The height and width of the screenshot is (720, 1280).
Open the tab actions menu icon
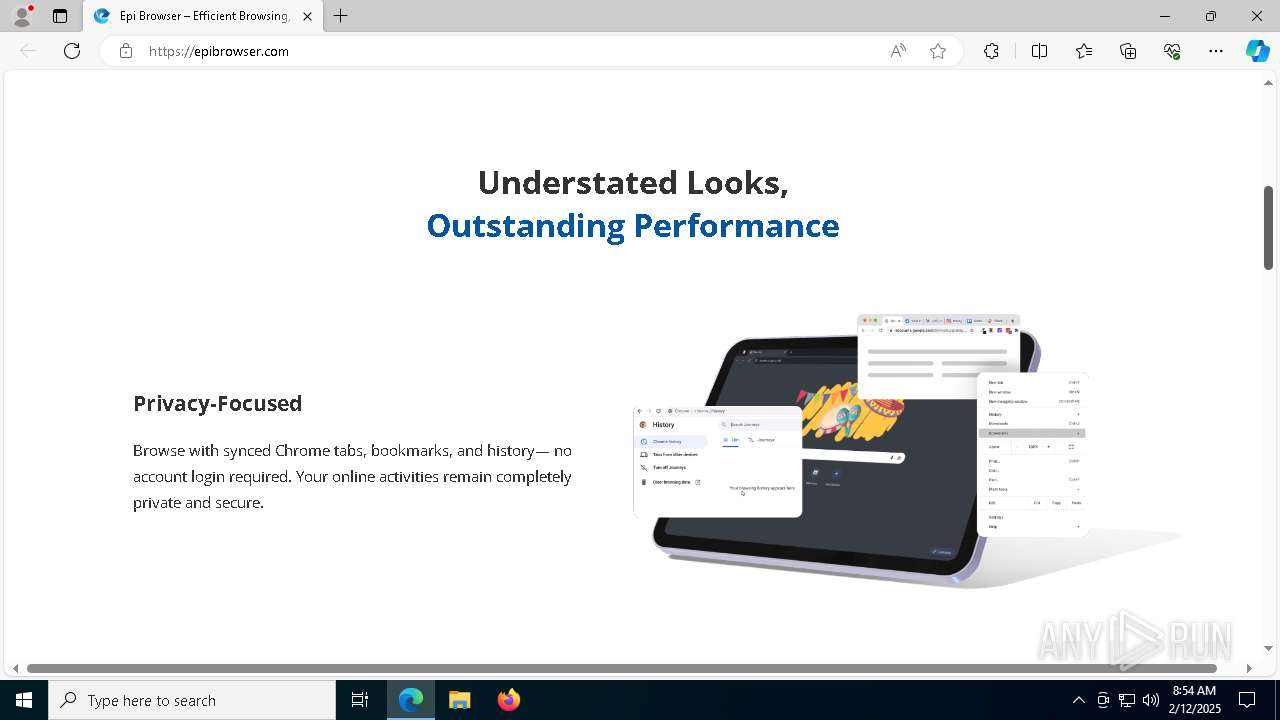pyautogui.click(x=60, y=16)
